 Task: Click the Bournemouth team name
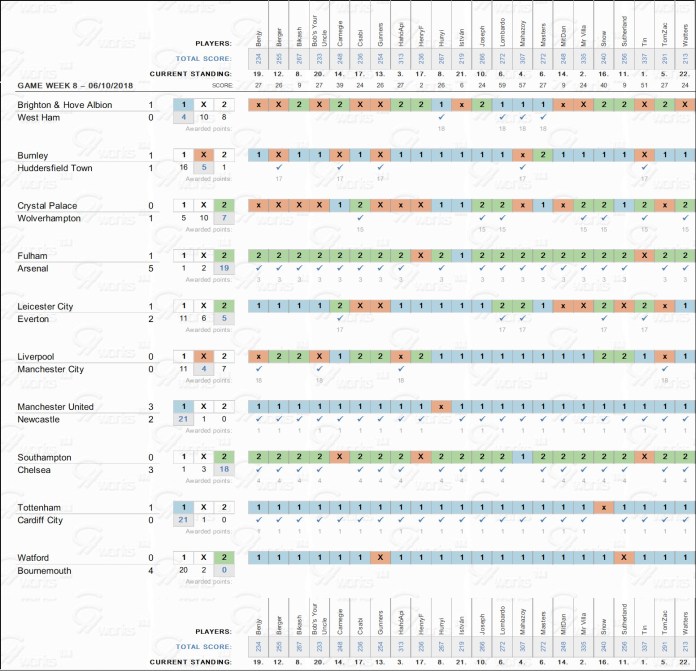coord(46,570)
